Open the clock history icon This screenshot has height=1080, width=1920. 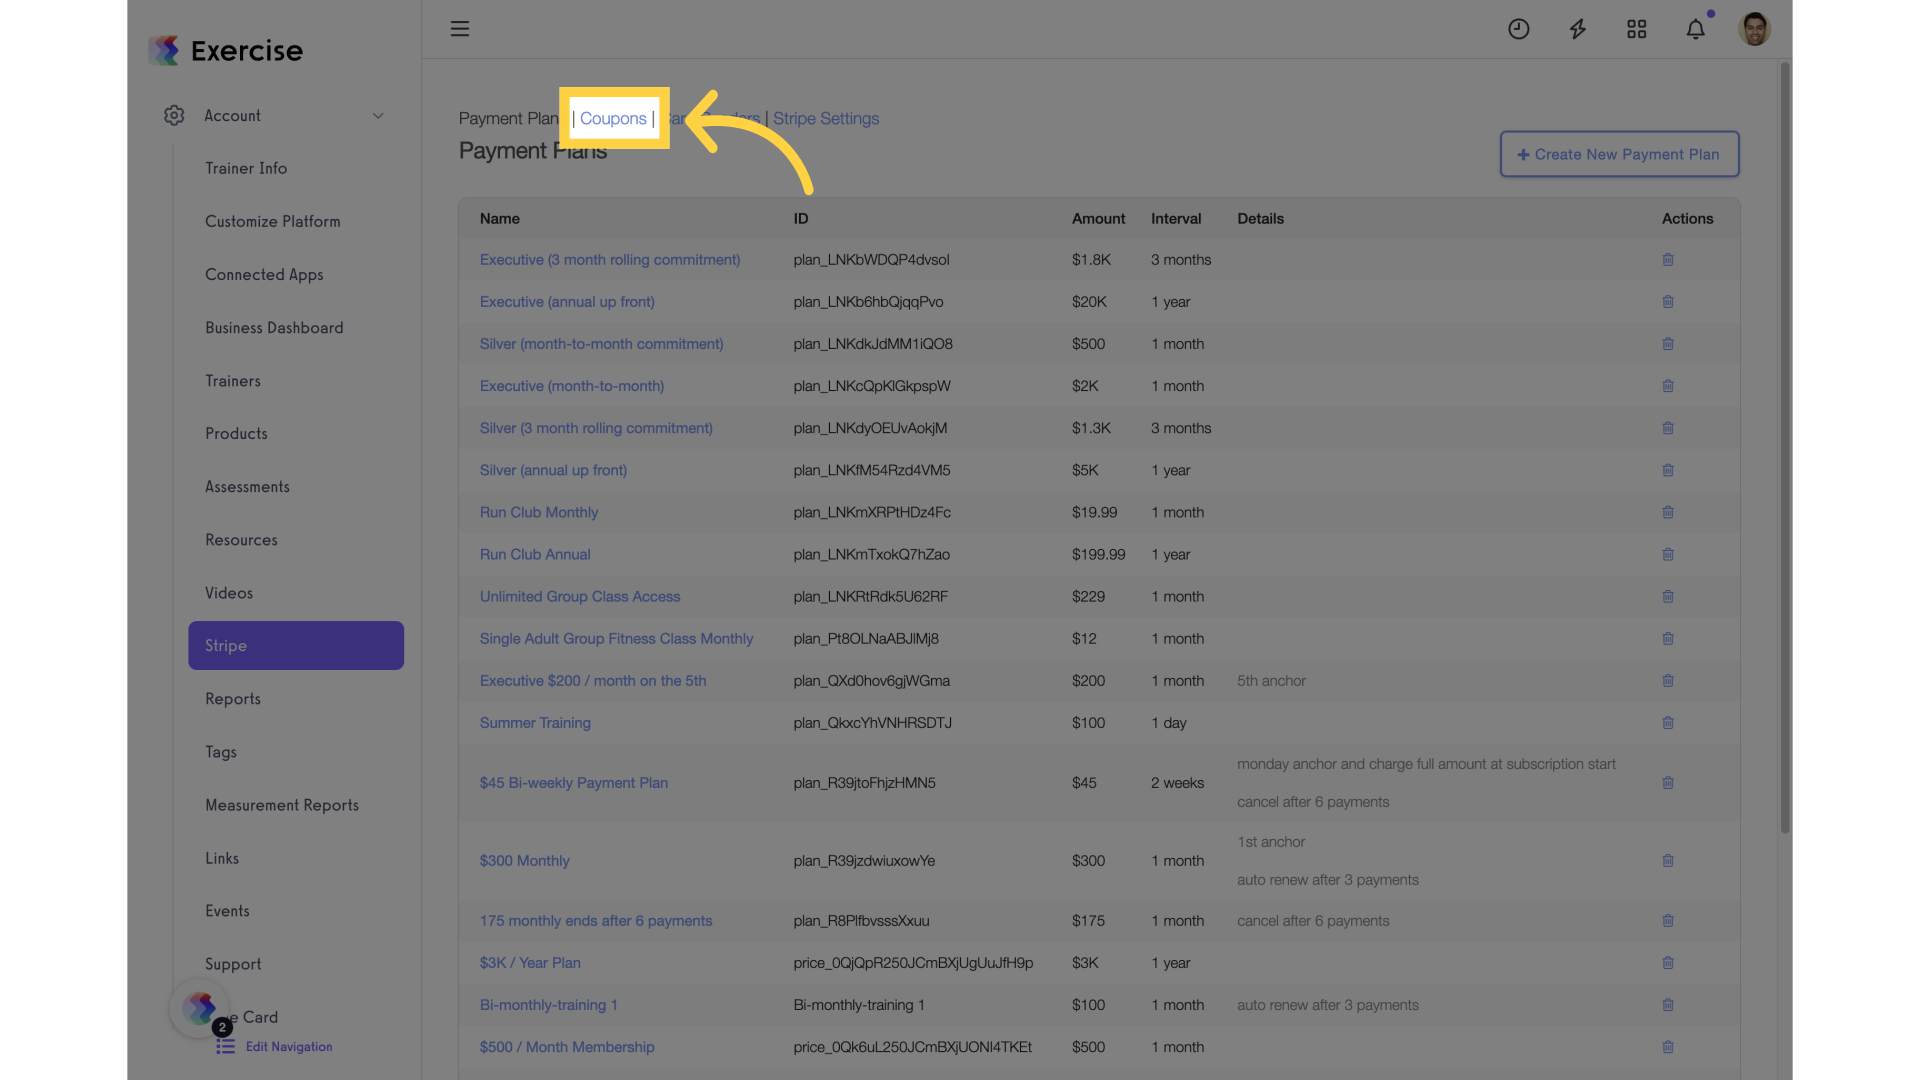pos(1518,29)
